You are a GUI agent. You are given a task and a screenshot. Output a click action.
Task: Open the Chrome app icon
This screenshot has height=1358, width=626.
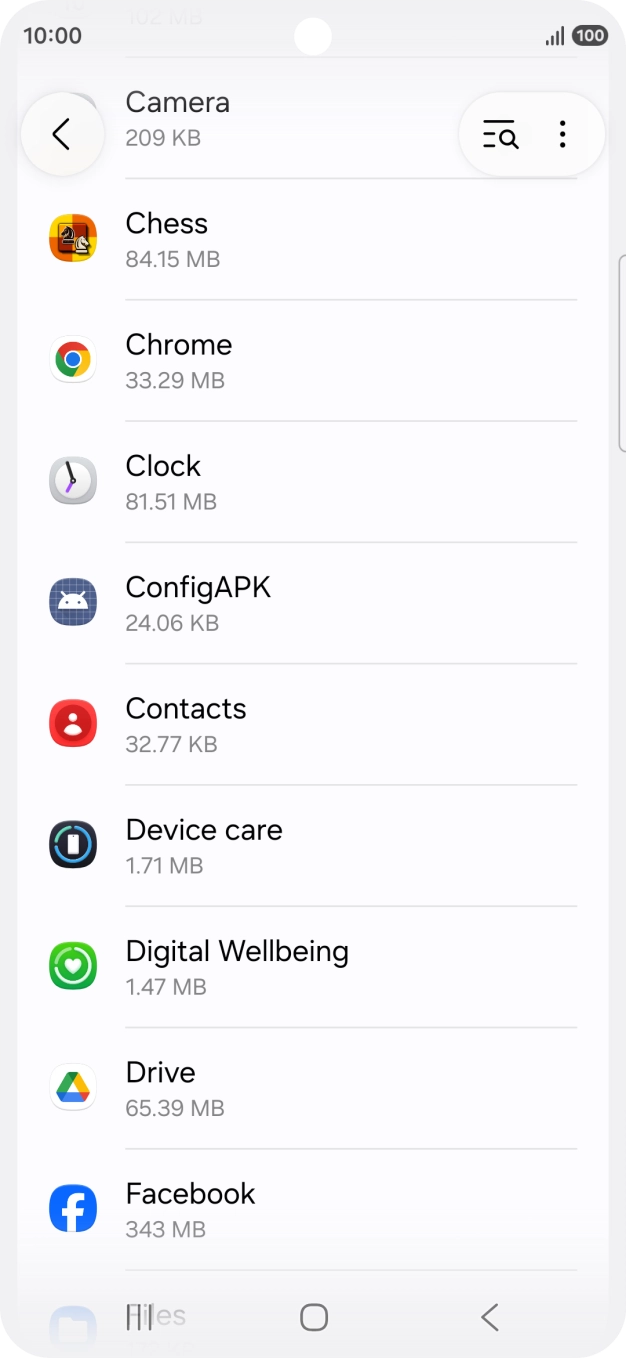tap(73, 358)
